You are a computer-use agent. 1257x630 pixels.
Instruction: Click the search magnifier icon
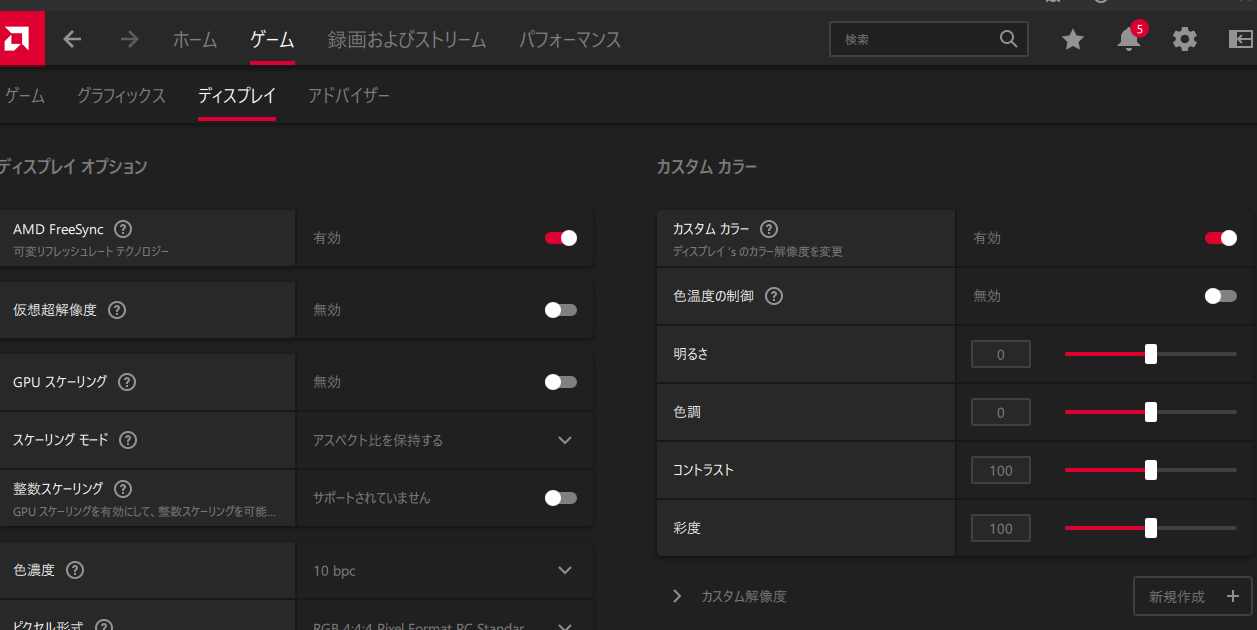point(1008,39)
